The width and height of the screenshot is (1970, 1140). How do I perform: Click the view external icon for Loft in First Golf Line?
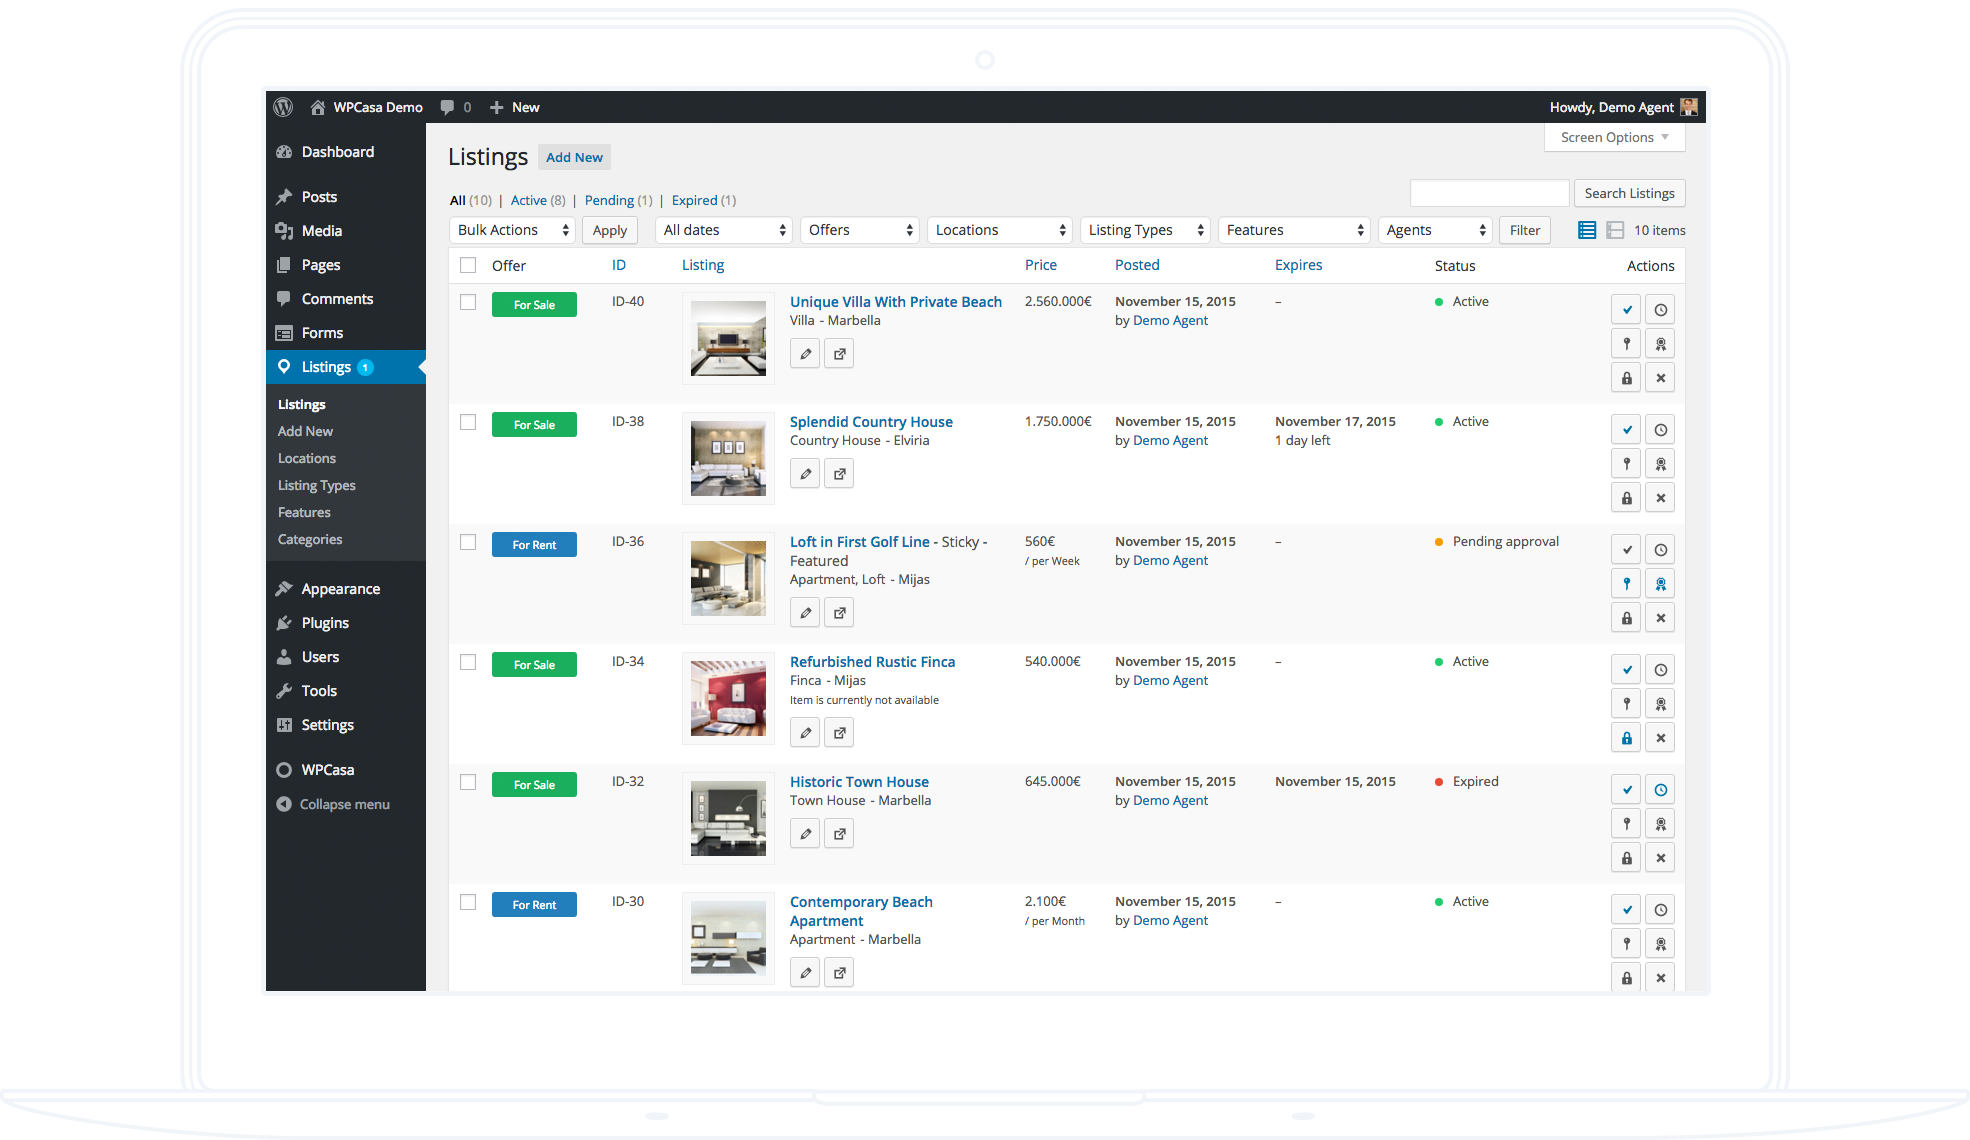[839, 613]
